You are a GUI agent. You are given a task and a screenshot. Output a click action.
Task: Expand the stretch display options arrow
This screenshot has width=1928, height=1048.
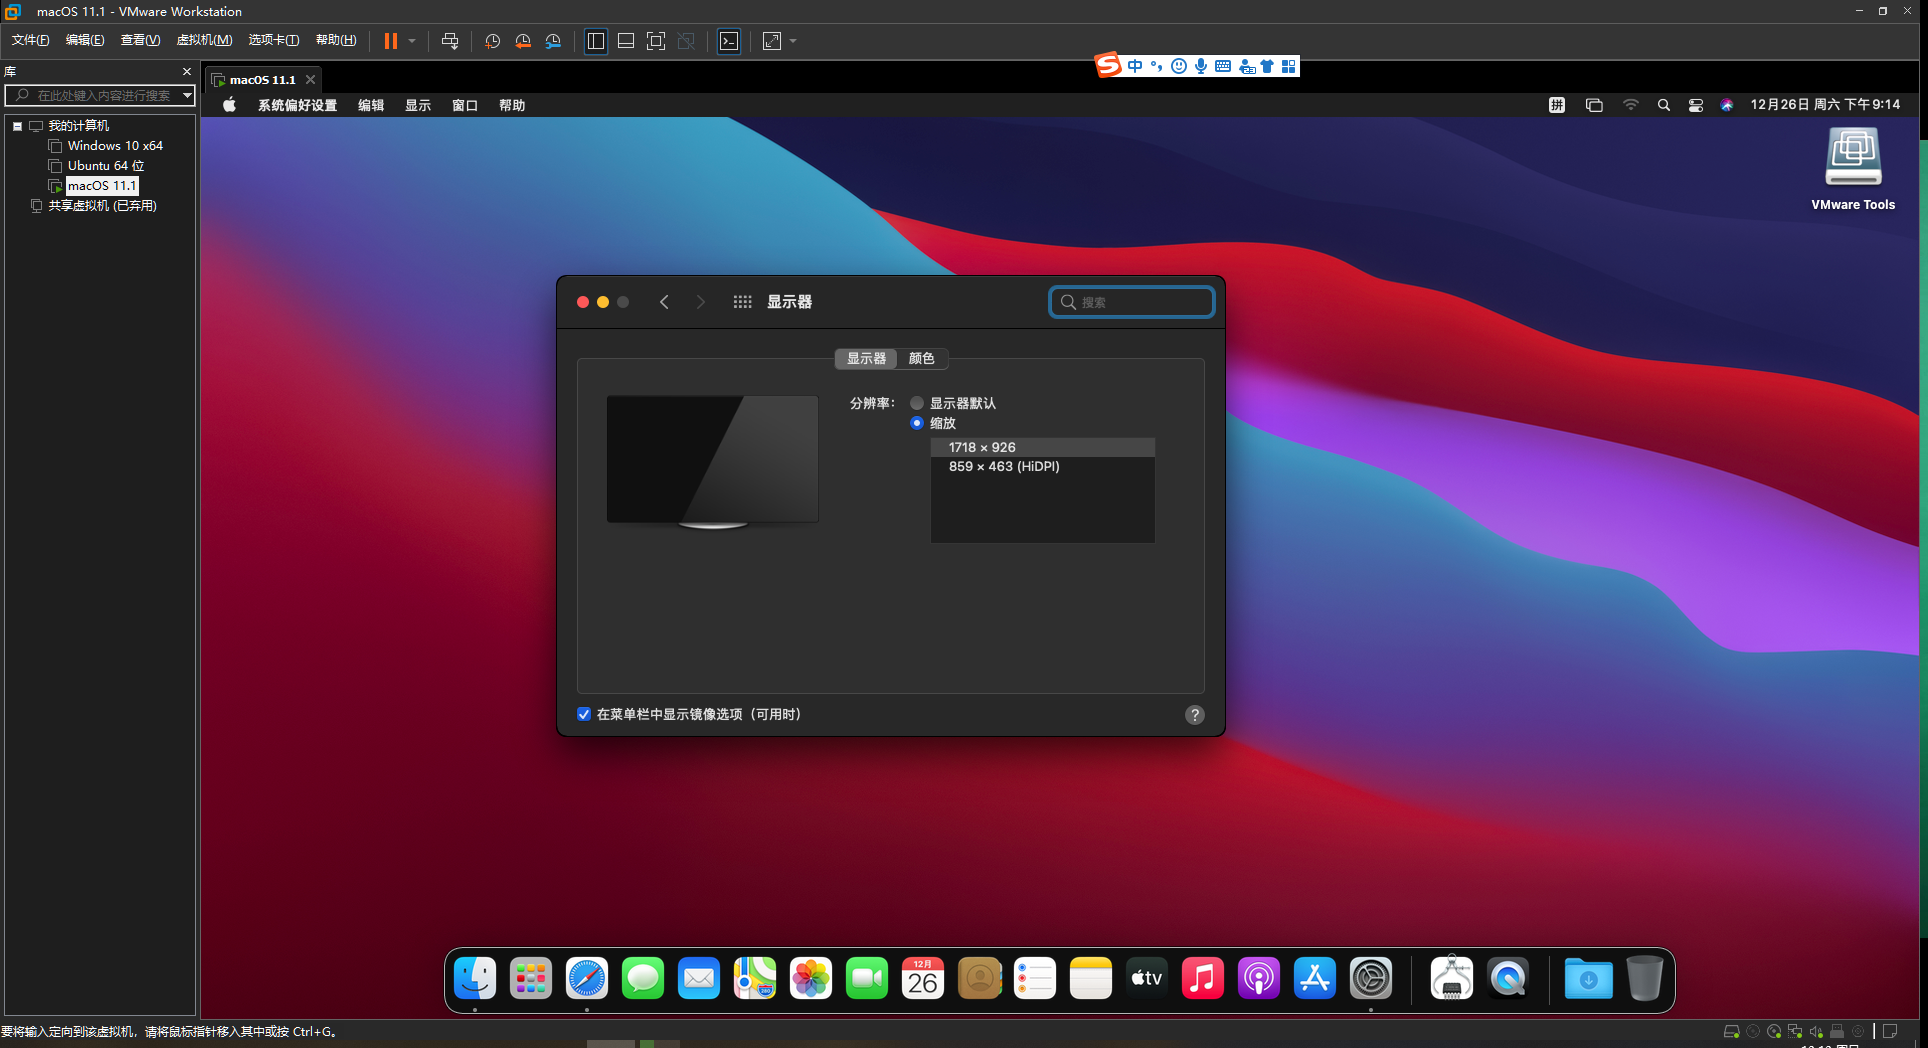793,41
